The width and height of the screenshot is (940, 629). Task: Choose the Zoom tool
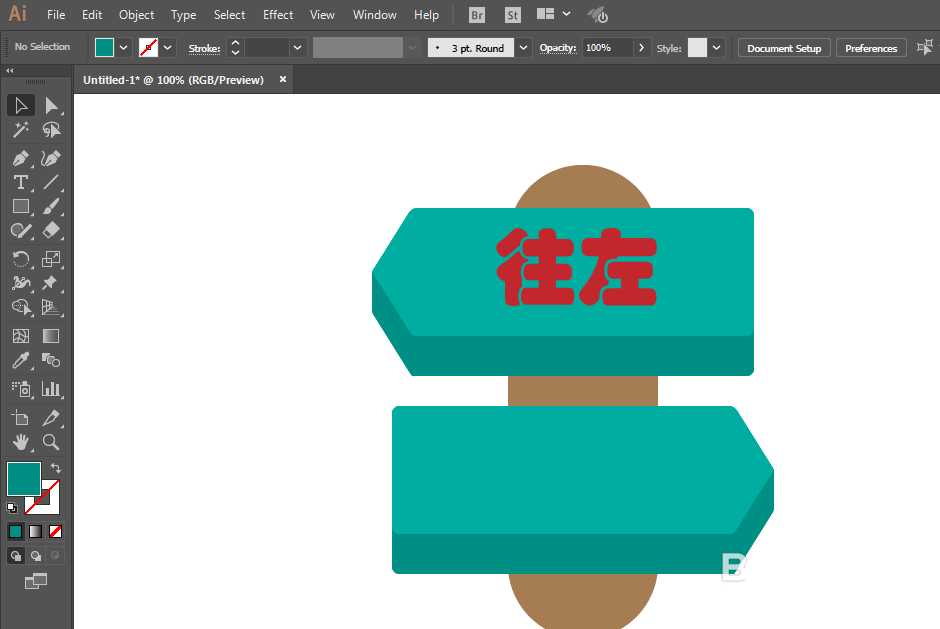click(53, 442)
